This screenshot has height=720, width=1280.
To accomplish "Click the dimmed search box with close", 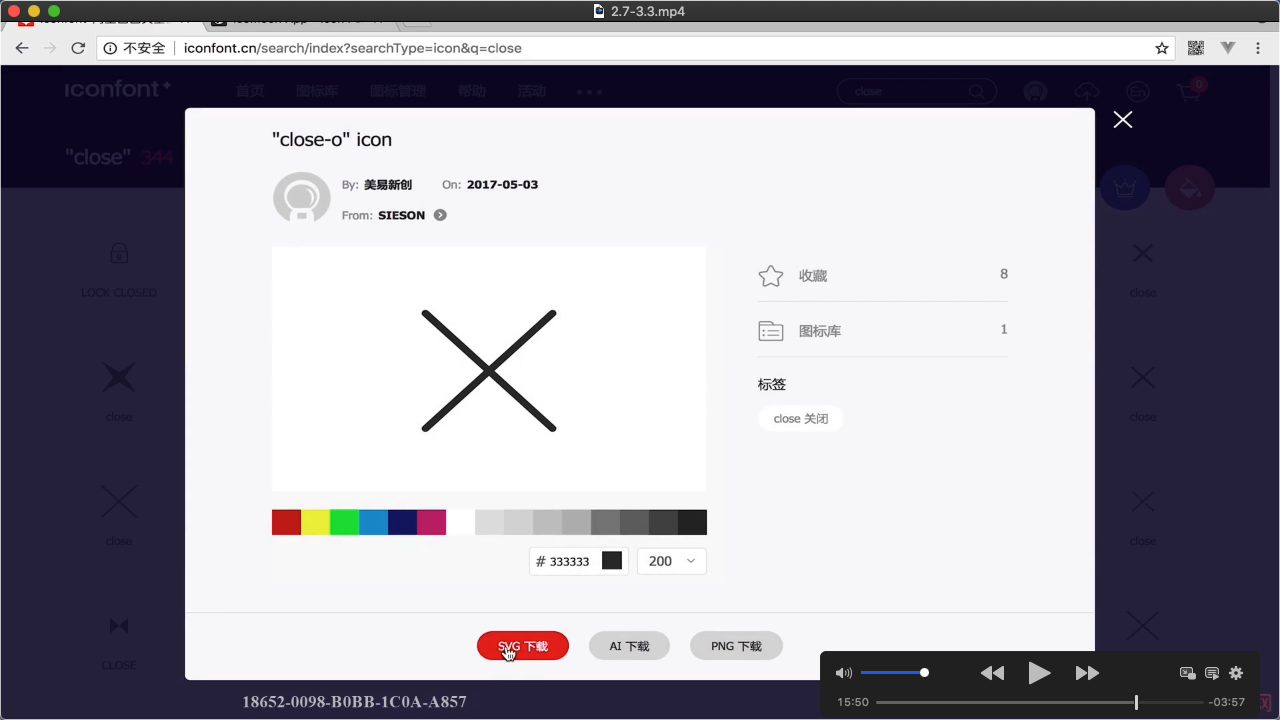I will click(x=917, y=91).
